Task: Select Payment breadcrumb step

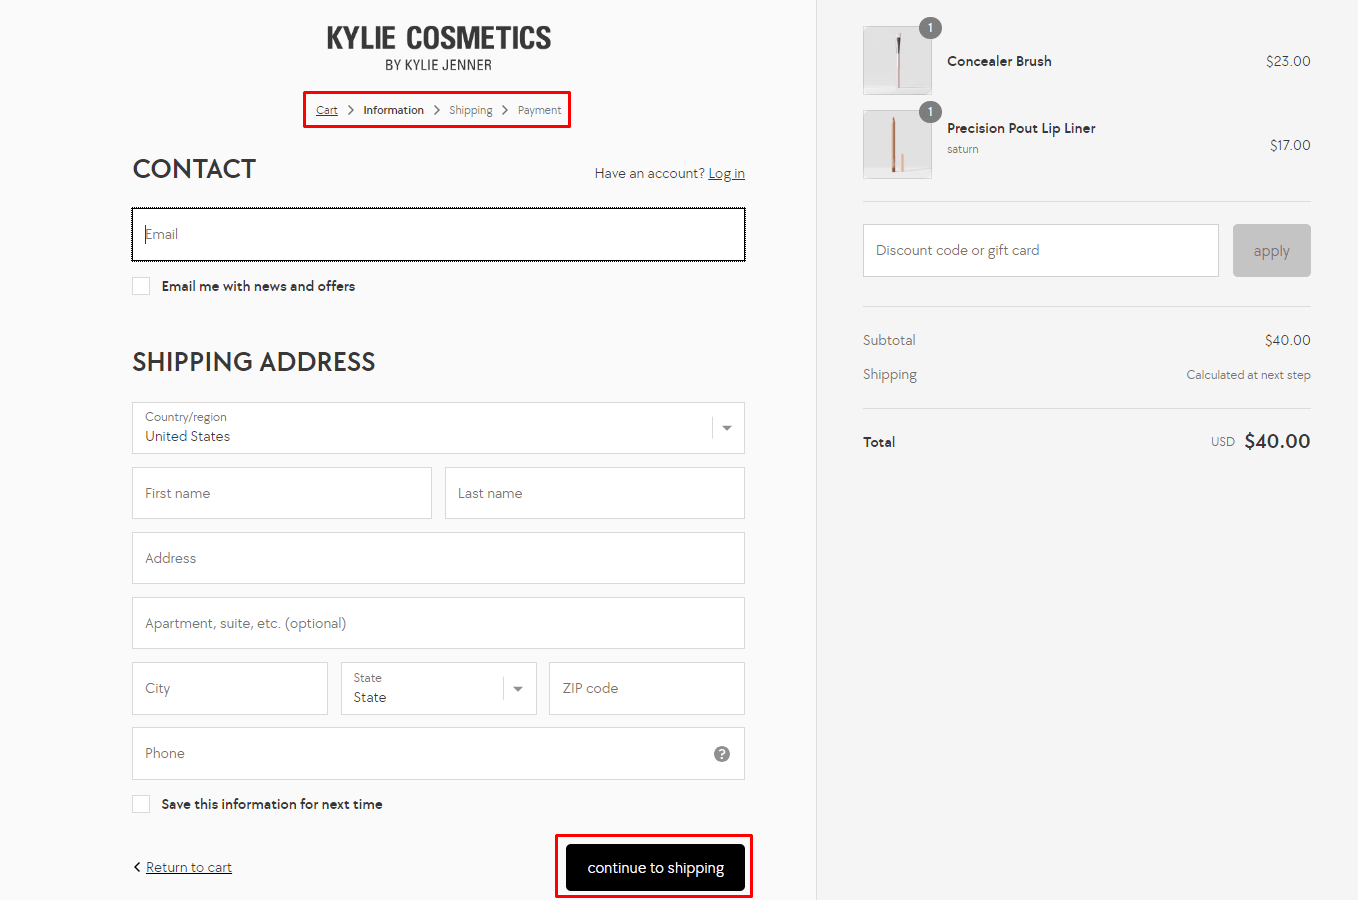Action: click(539, 110)
